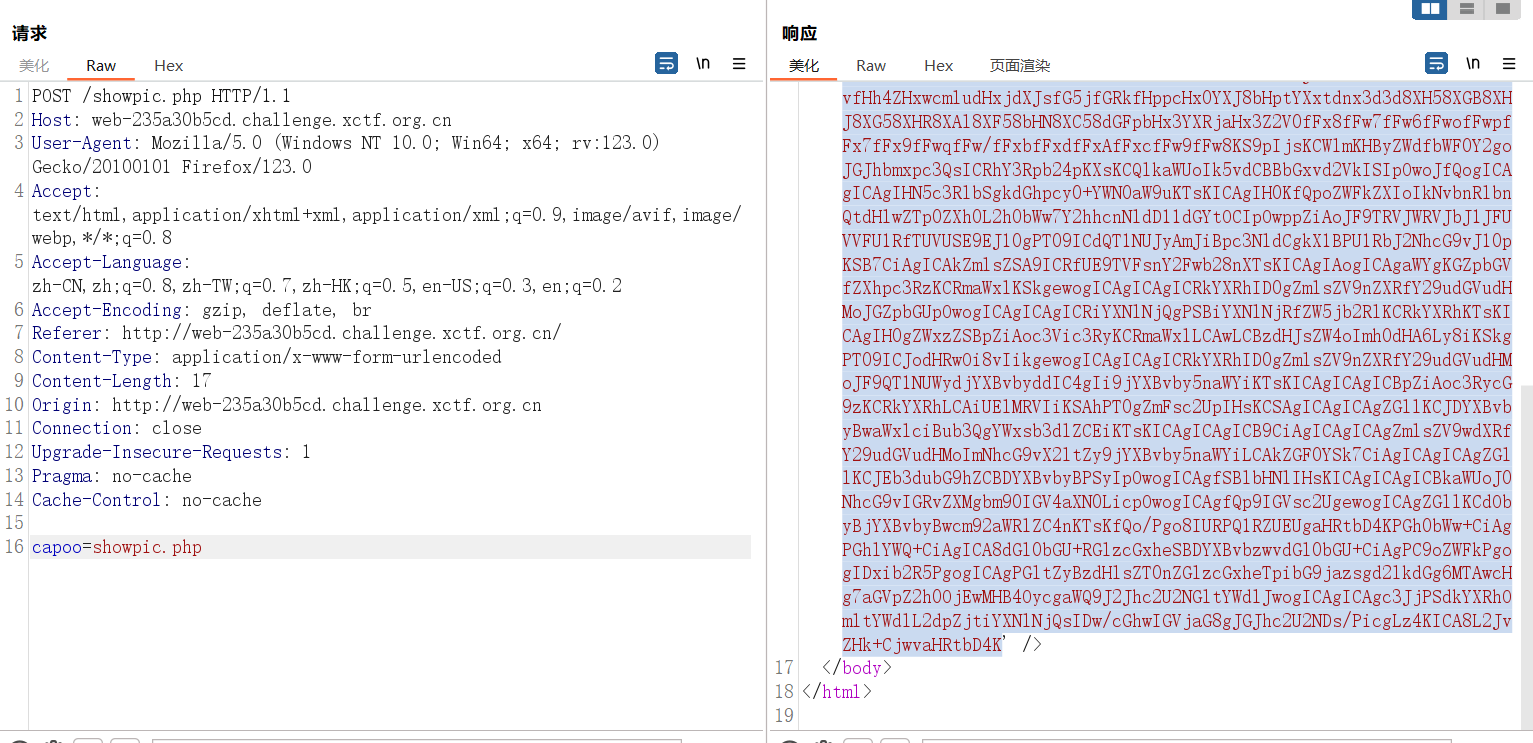The width and height of the screenshot is (1533, 743).
Task: Open the 页面渲染 render tab in the response
Action: (x=1020, y=66)
